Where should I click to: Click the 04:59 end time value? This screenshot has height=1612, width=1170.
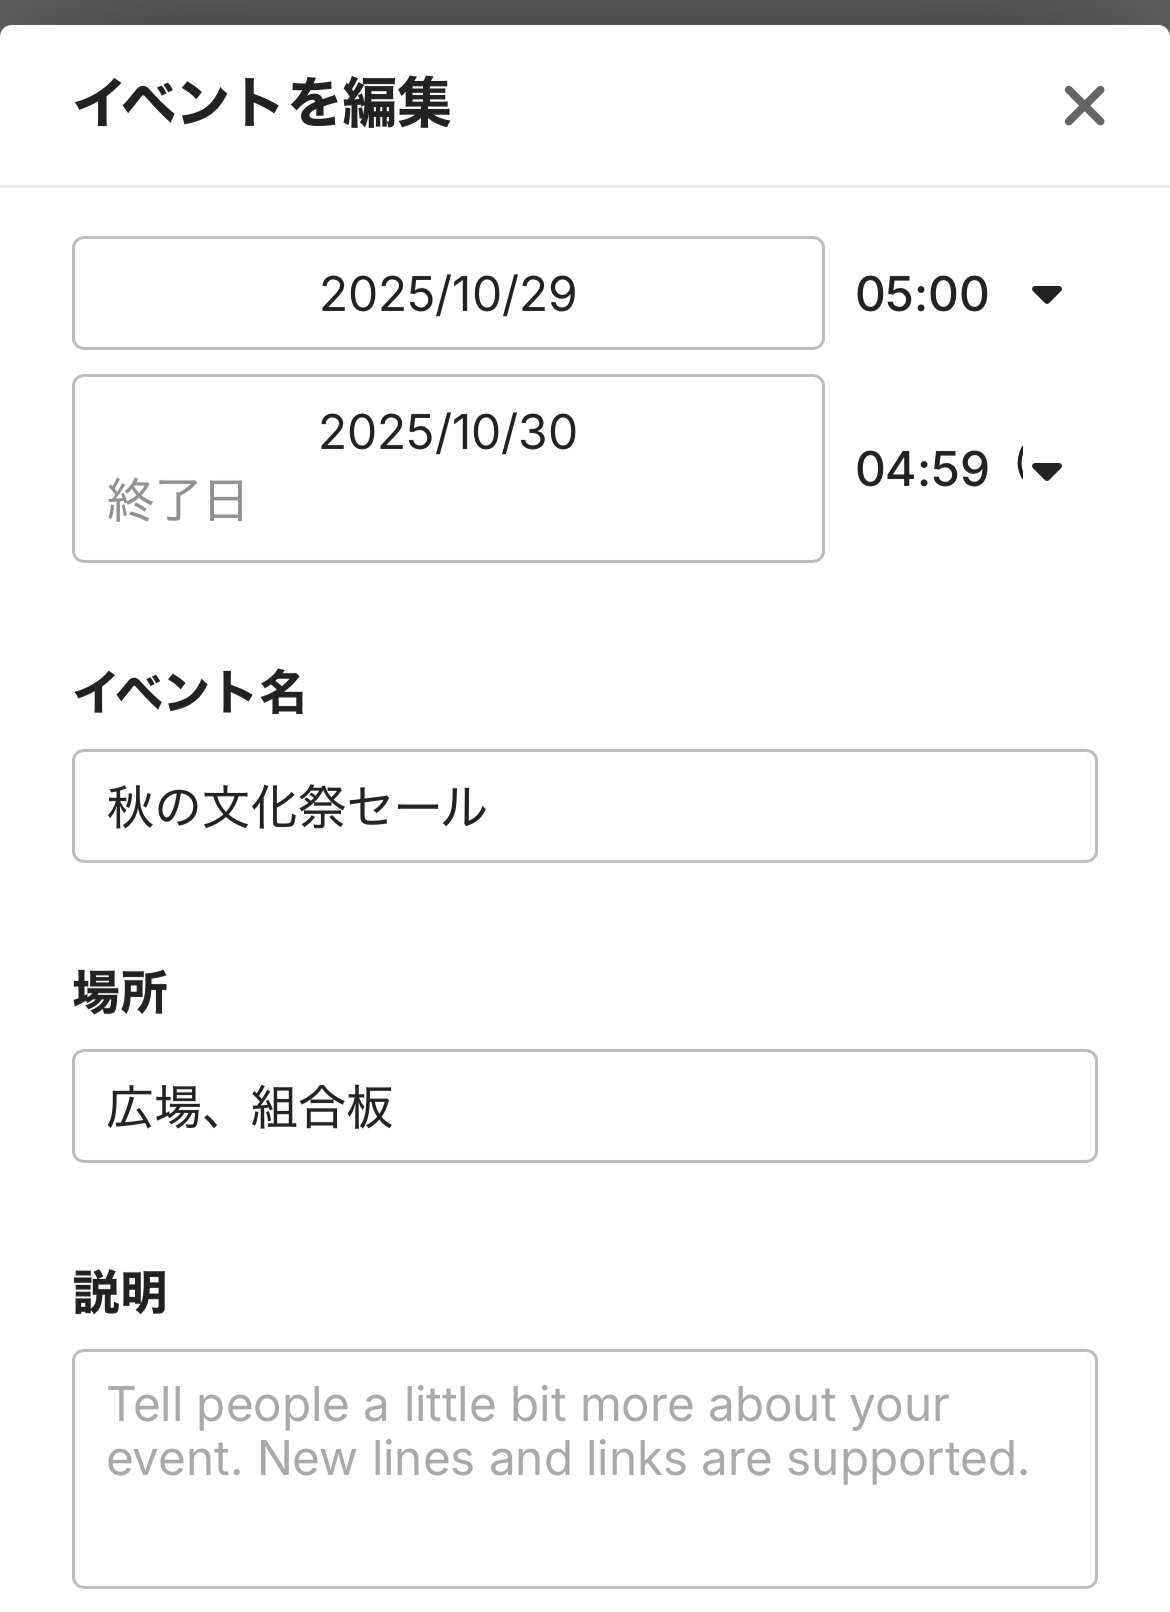coord(922,469)
